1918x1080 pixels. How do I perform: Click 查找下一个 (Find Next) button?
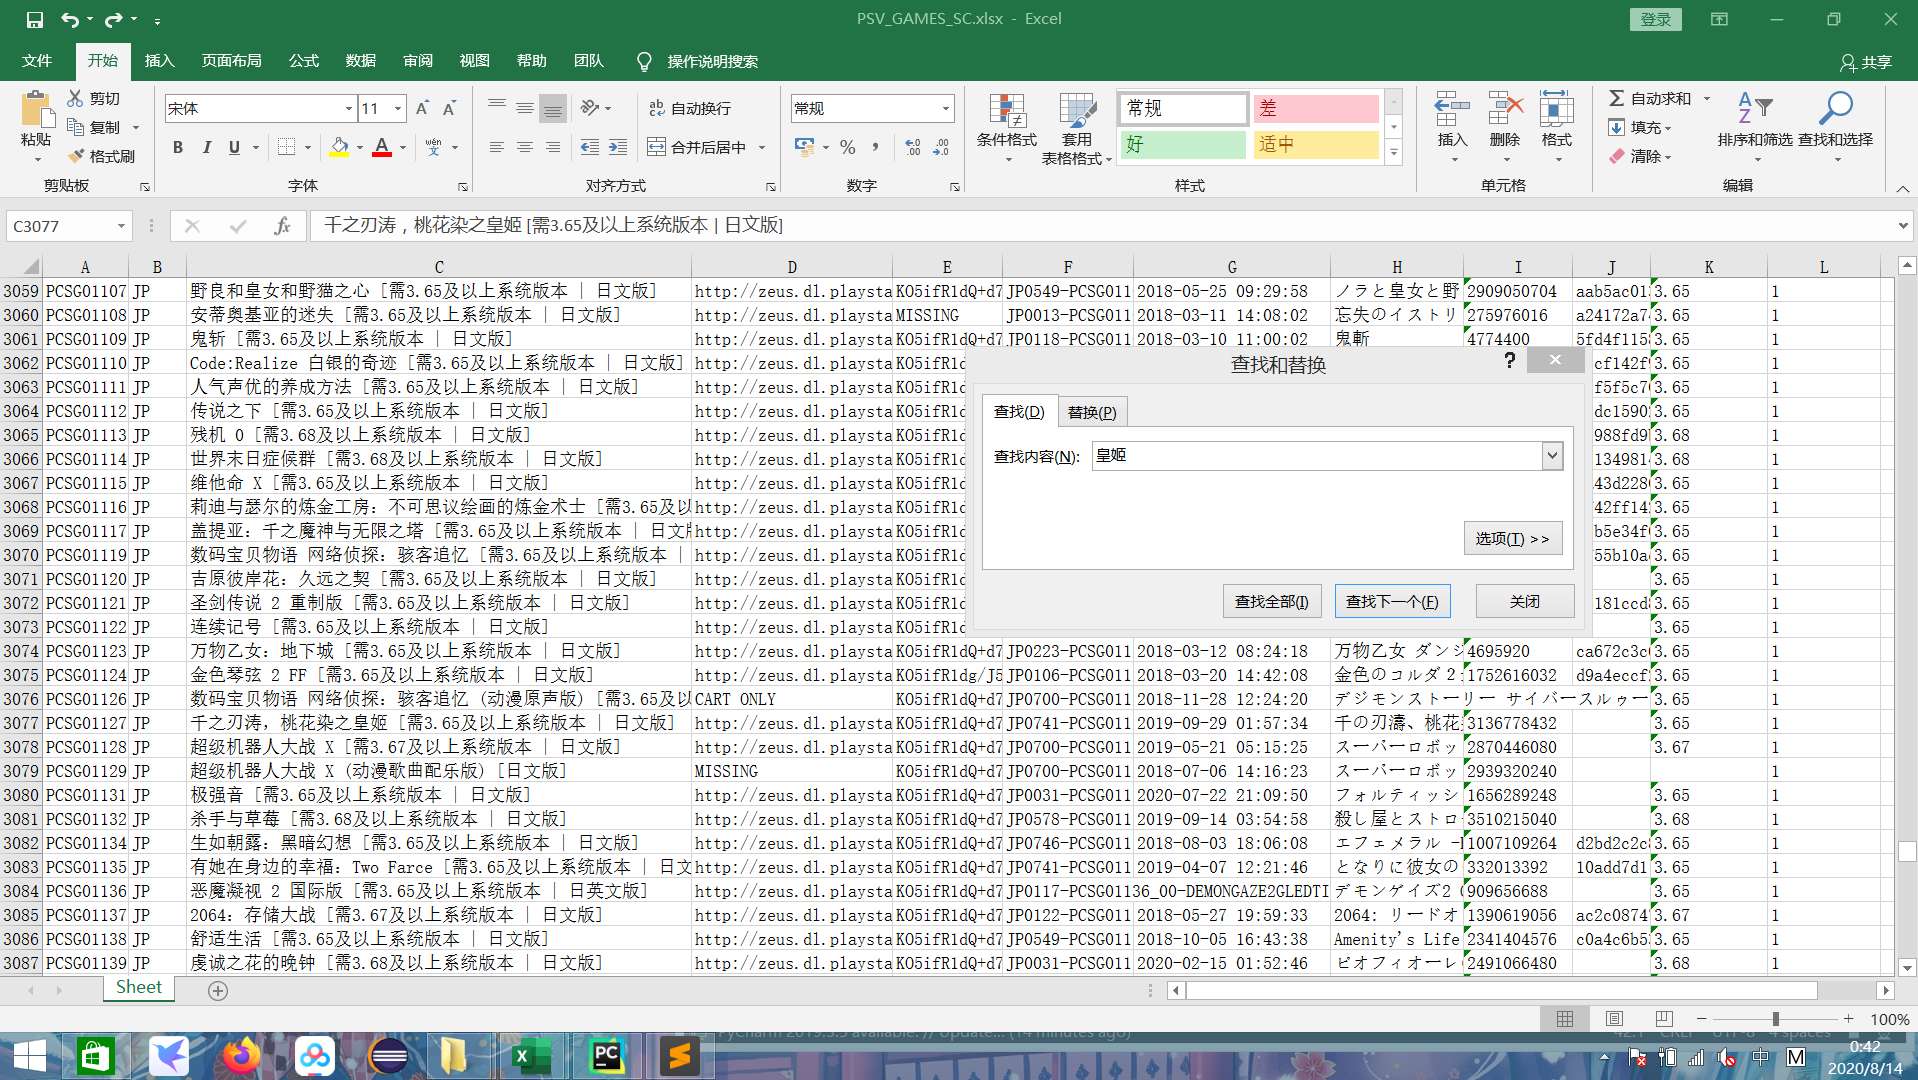coord(1392,601)
